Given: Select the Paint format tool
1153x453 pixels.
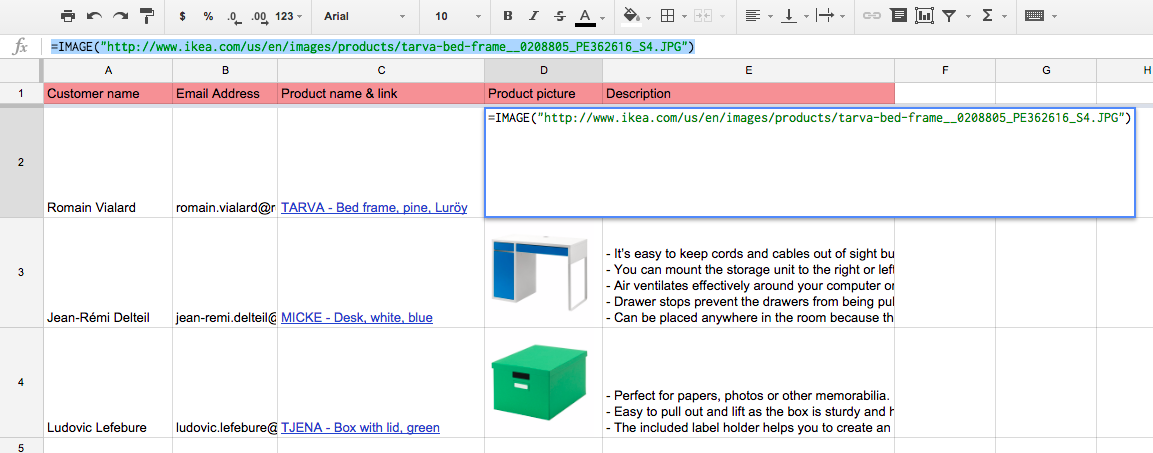Looking at the screenshot, I should pos(147,16).
